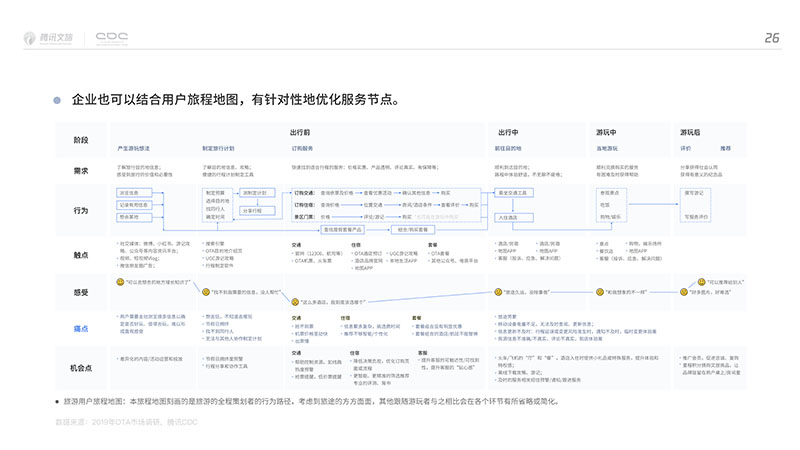Click the 住宿 heading in the 痛点 row
The image size is (800, 450).
click(345, 318)
